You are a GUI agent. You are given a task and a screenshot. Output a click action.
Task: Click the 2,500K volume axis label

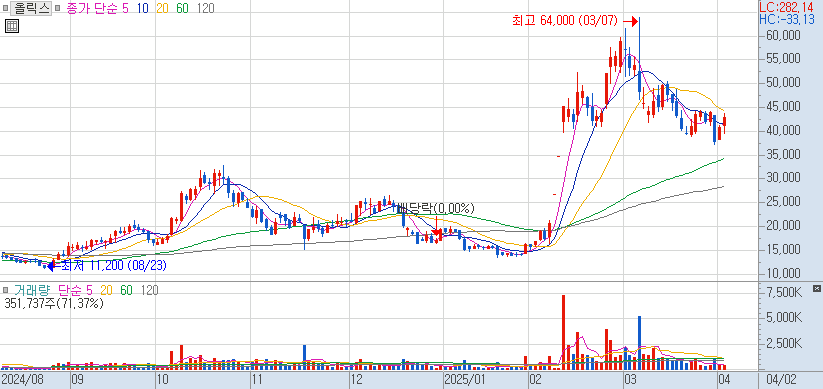point(783,343)
